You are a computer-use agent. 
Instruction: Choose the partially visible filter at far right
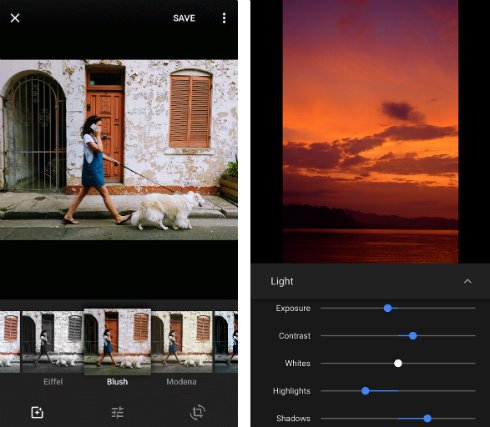[x=226, y=342]
